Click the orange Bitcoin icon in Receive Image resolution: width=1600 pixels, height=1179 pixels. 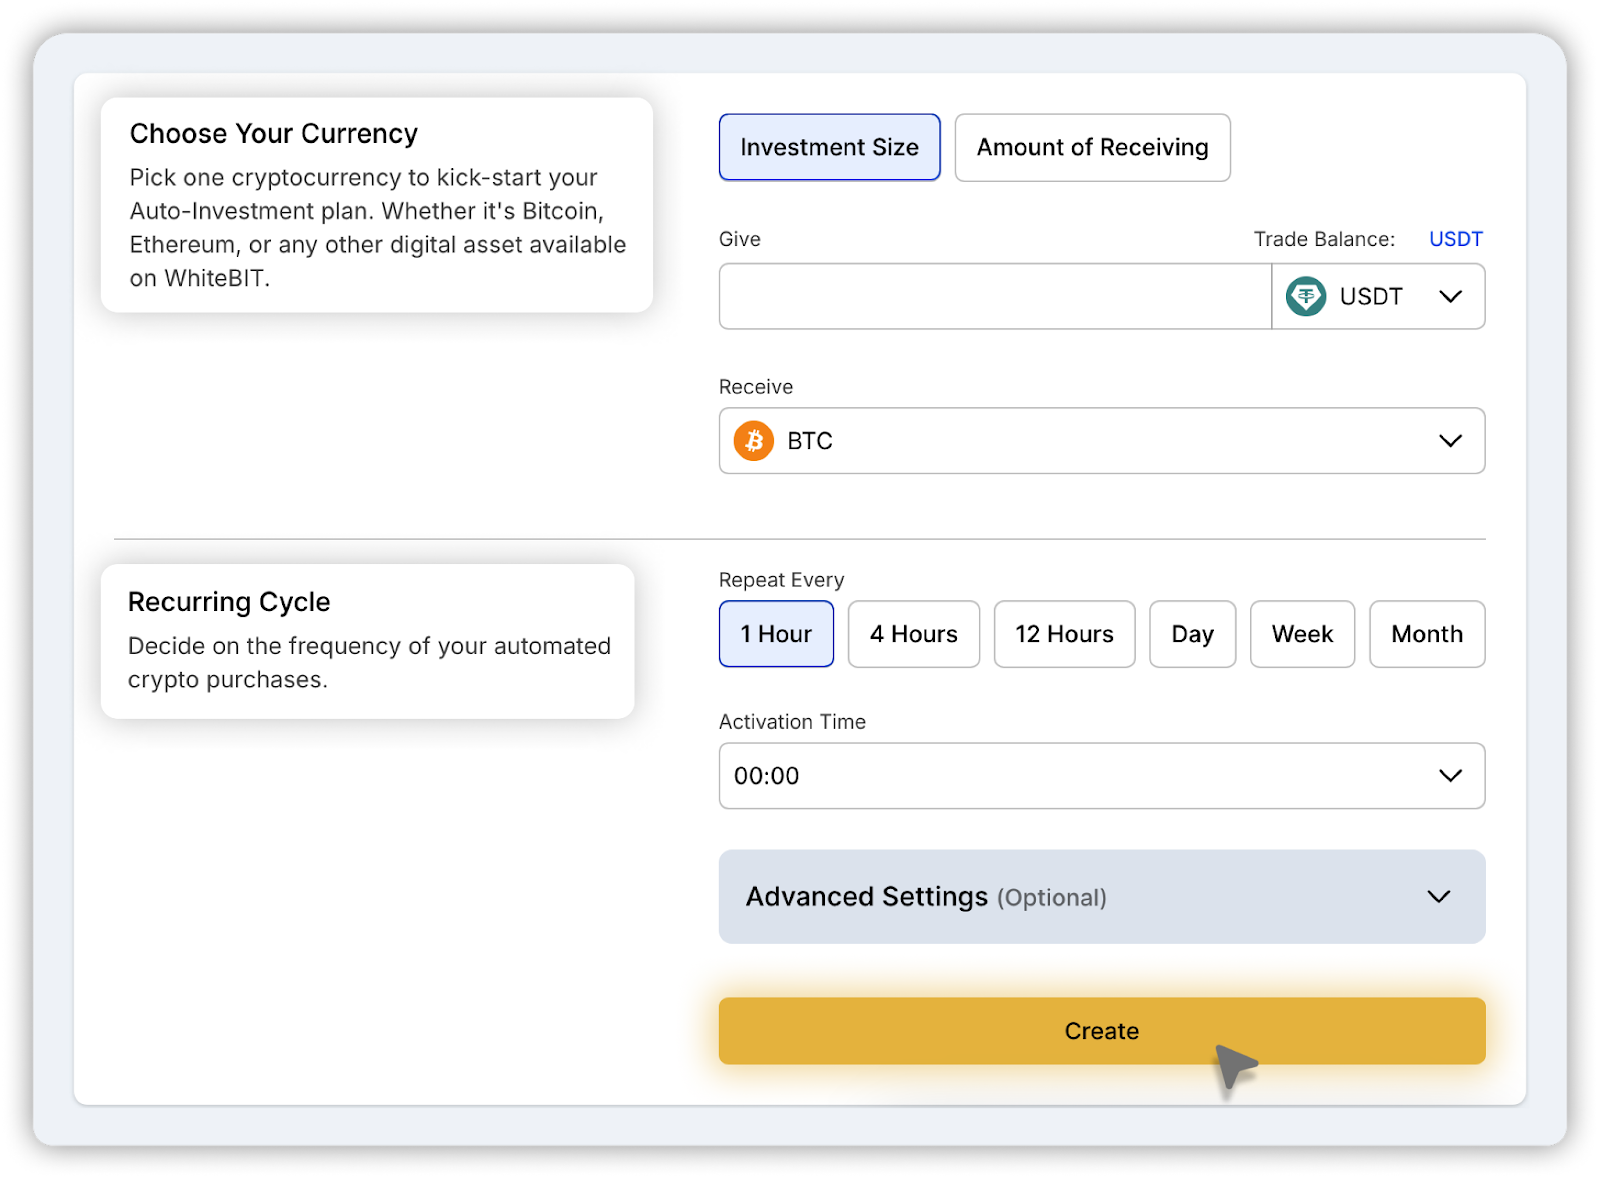click(753, 441)
